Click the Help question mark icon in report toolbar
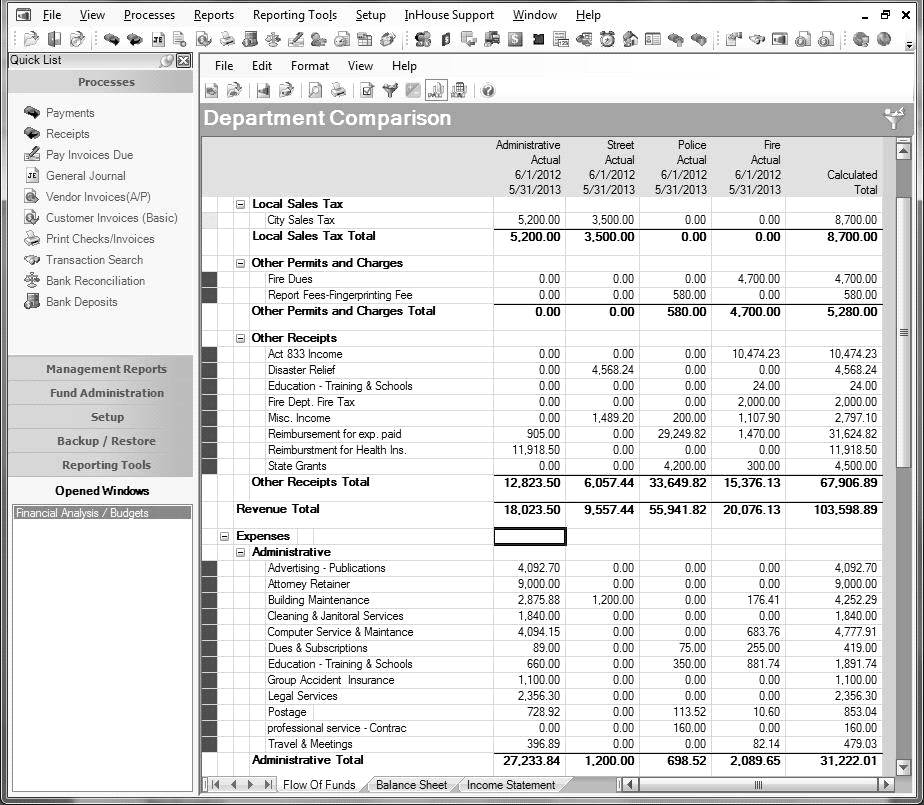Viewport: 924px width, 805px height. pyautogui.click(x=488, y=91)
